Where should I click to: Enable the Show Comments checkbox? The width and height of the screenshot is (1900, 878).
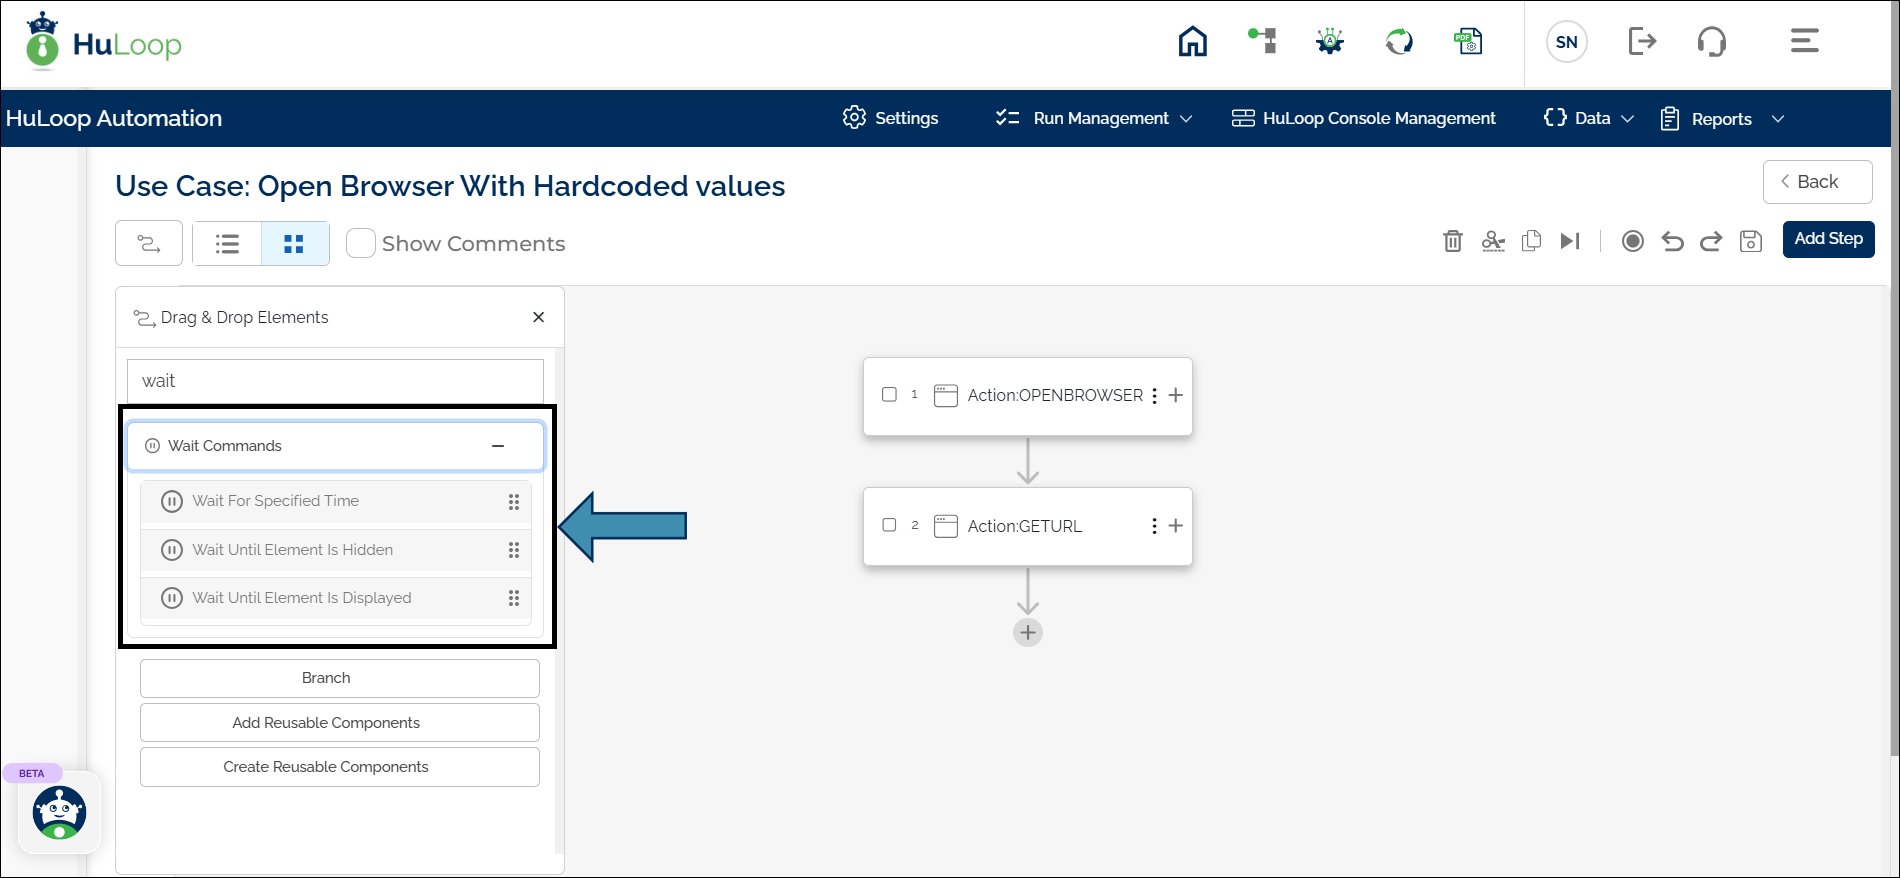coord(361,243)
